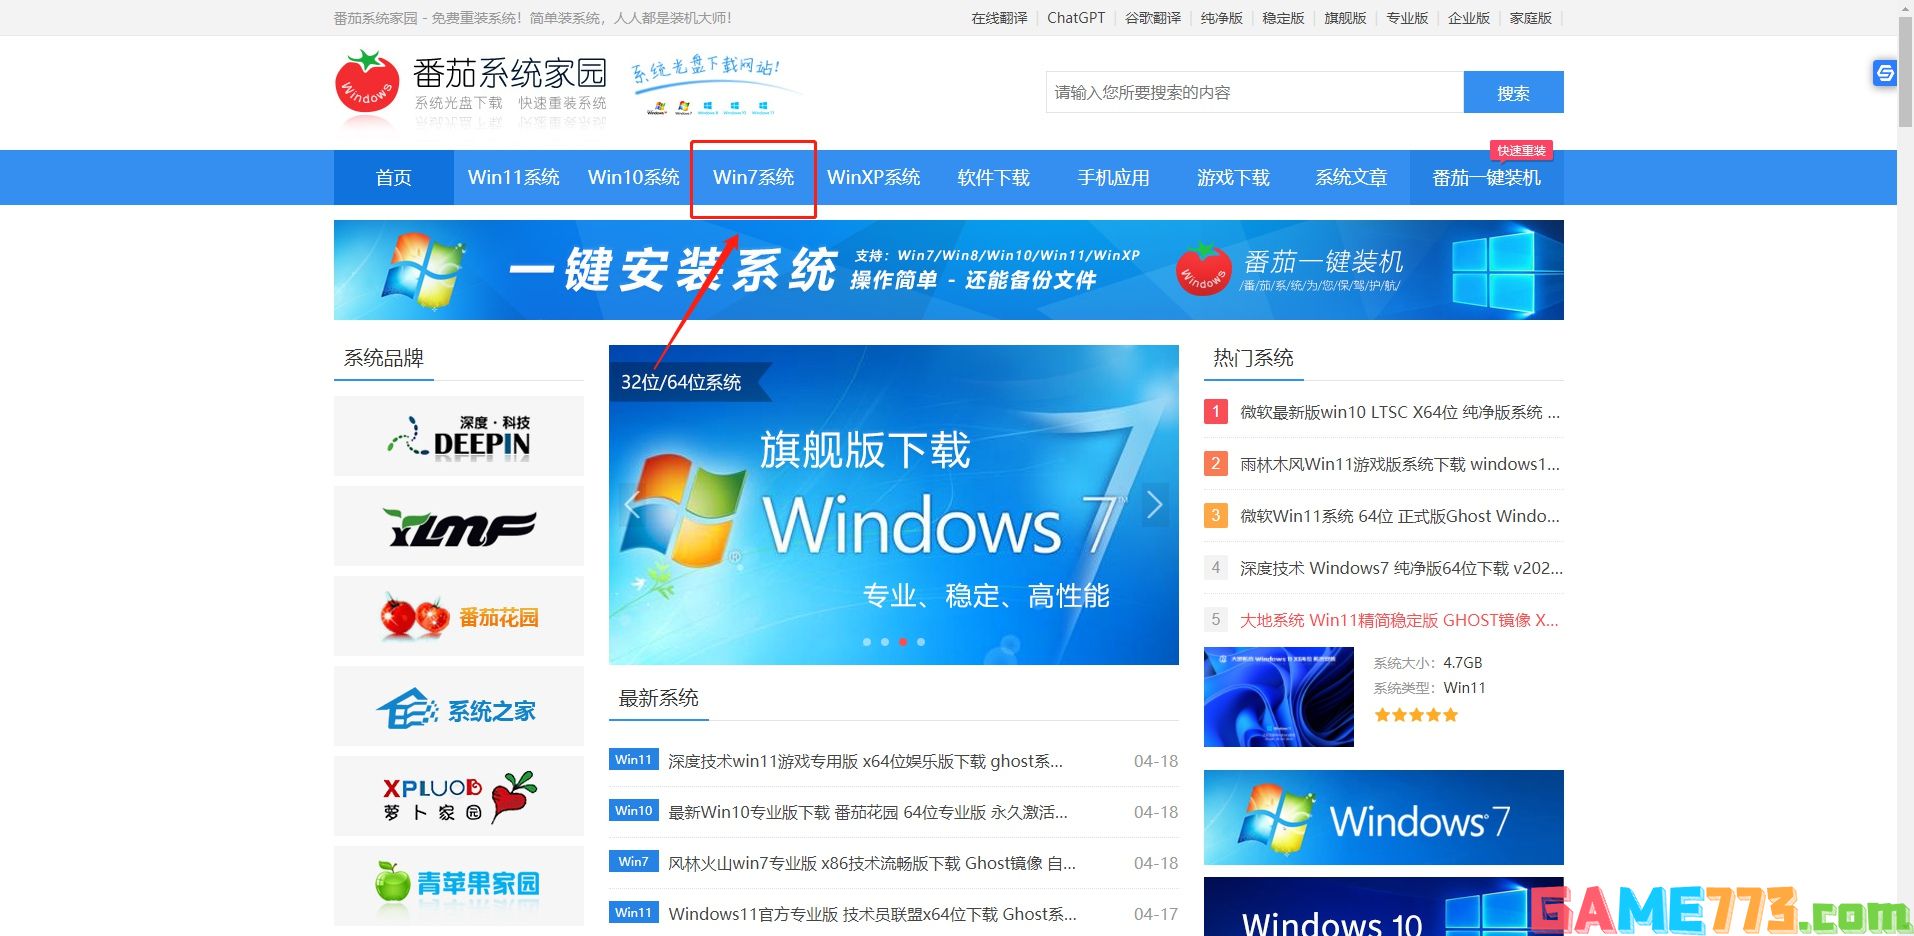1914x936 pixels.
Task: Open the WinXP系统 menu
Action: 874,178
